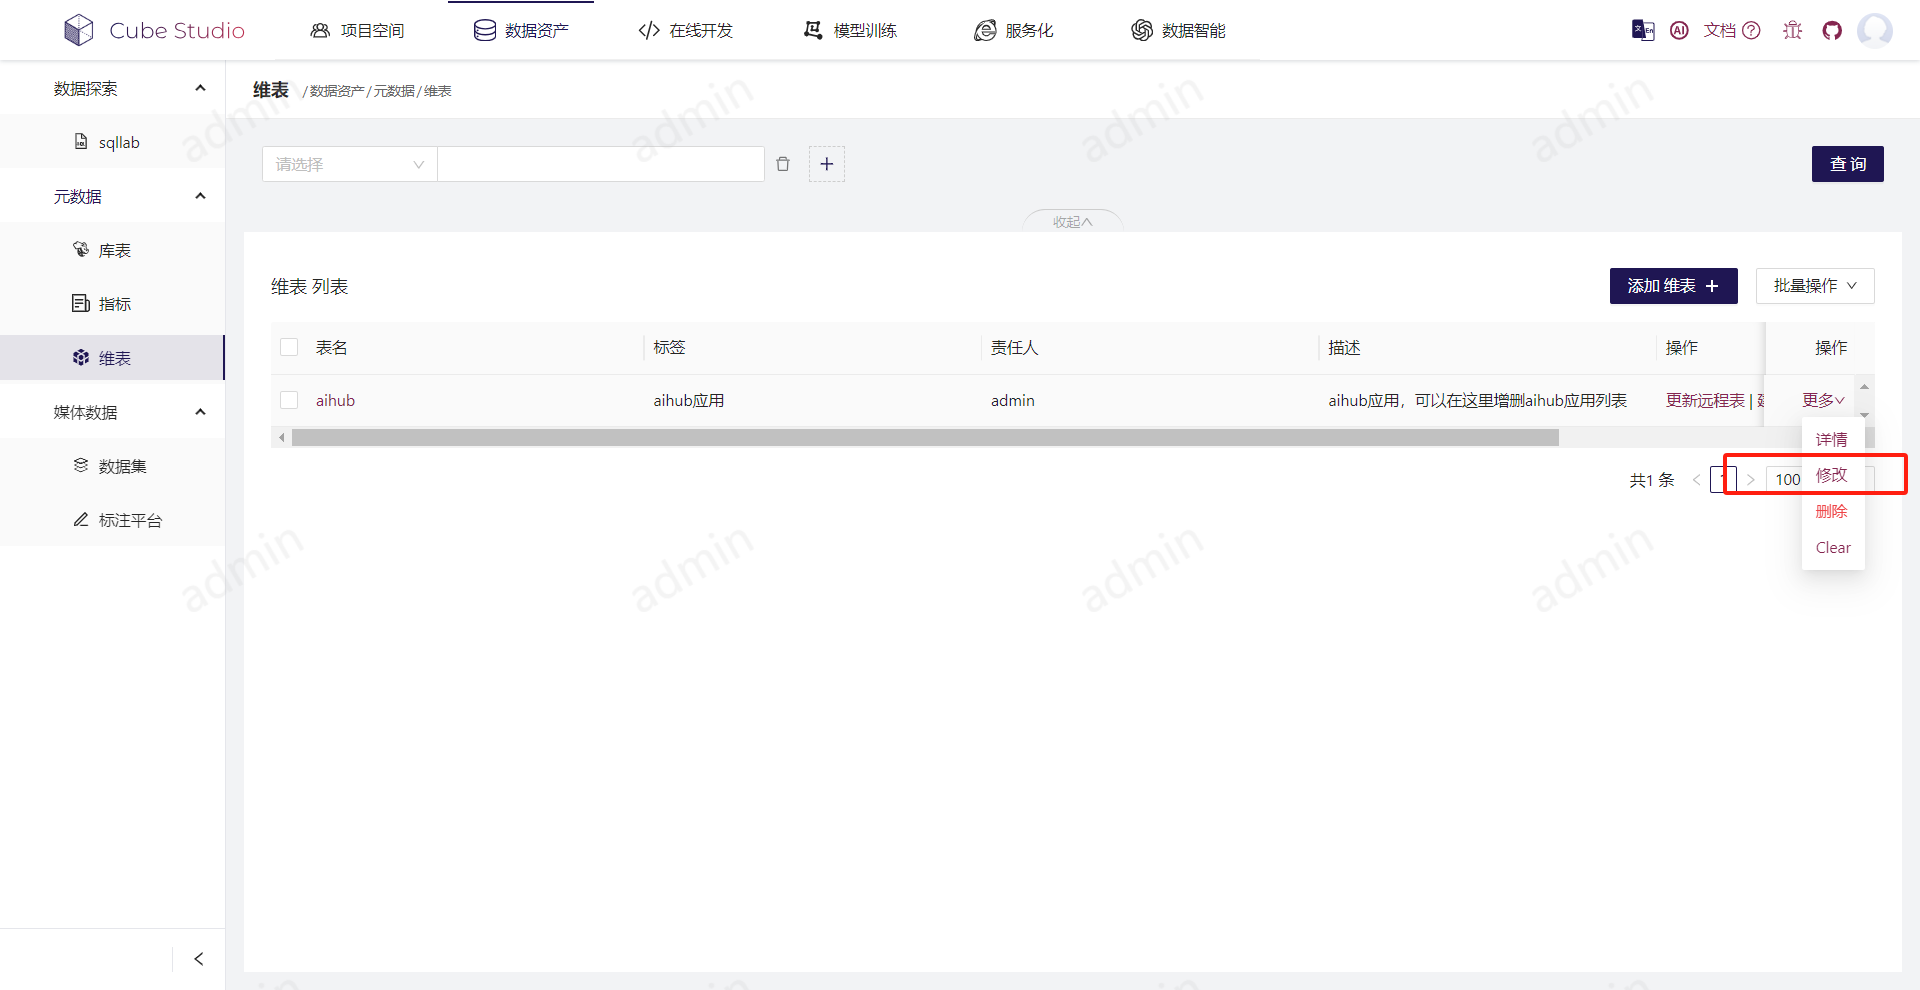Open the 批量操作 dropdown
The height and width of the screenshot is (990, 1920).
(x=1814, y=286)
